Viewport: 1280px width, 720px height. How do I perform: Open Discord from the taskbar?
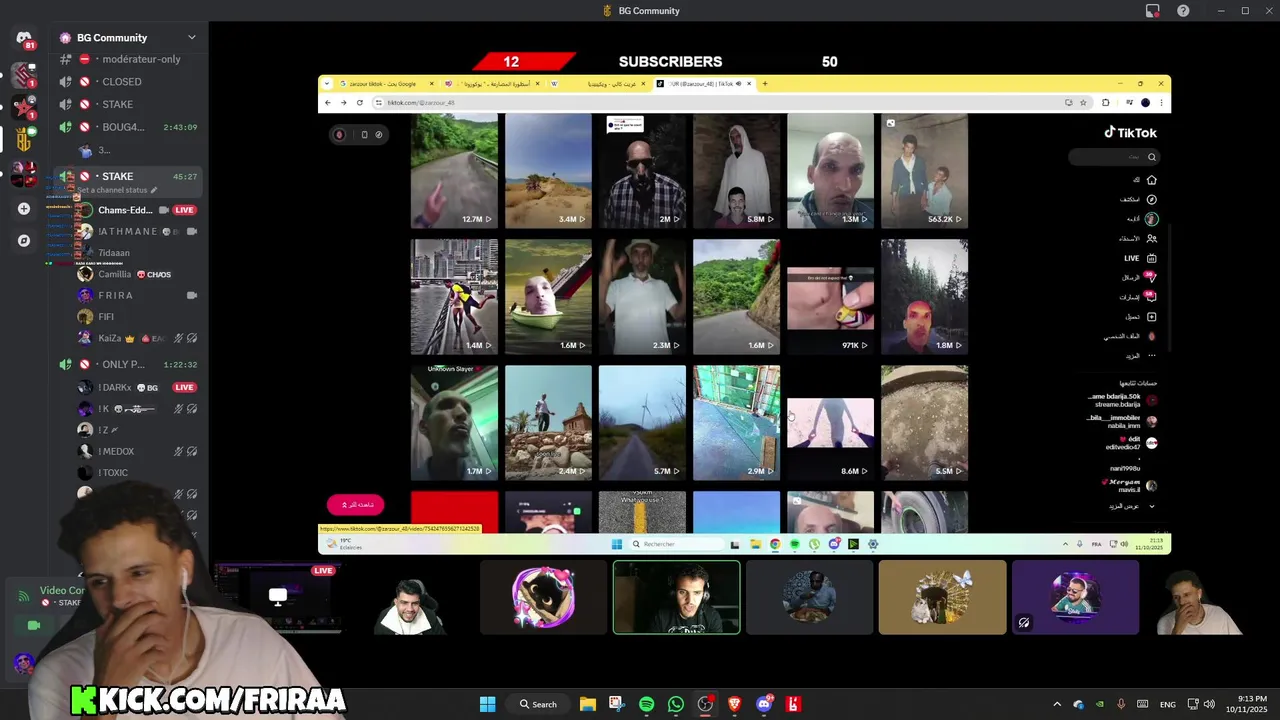765,704
